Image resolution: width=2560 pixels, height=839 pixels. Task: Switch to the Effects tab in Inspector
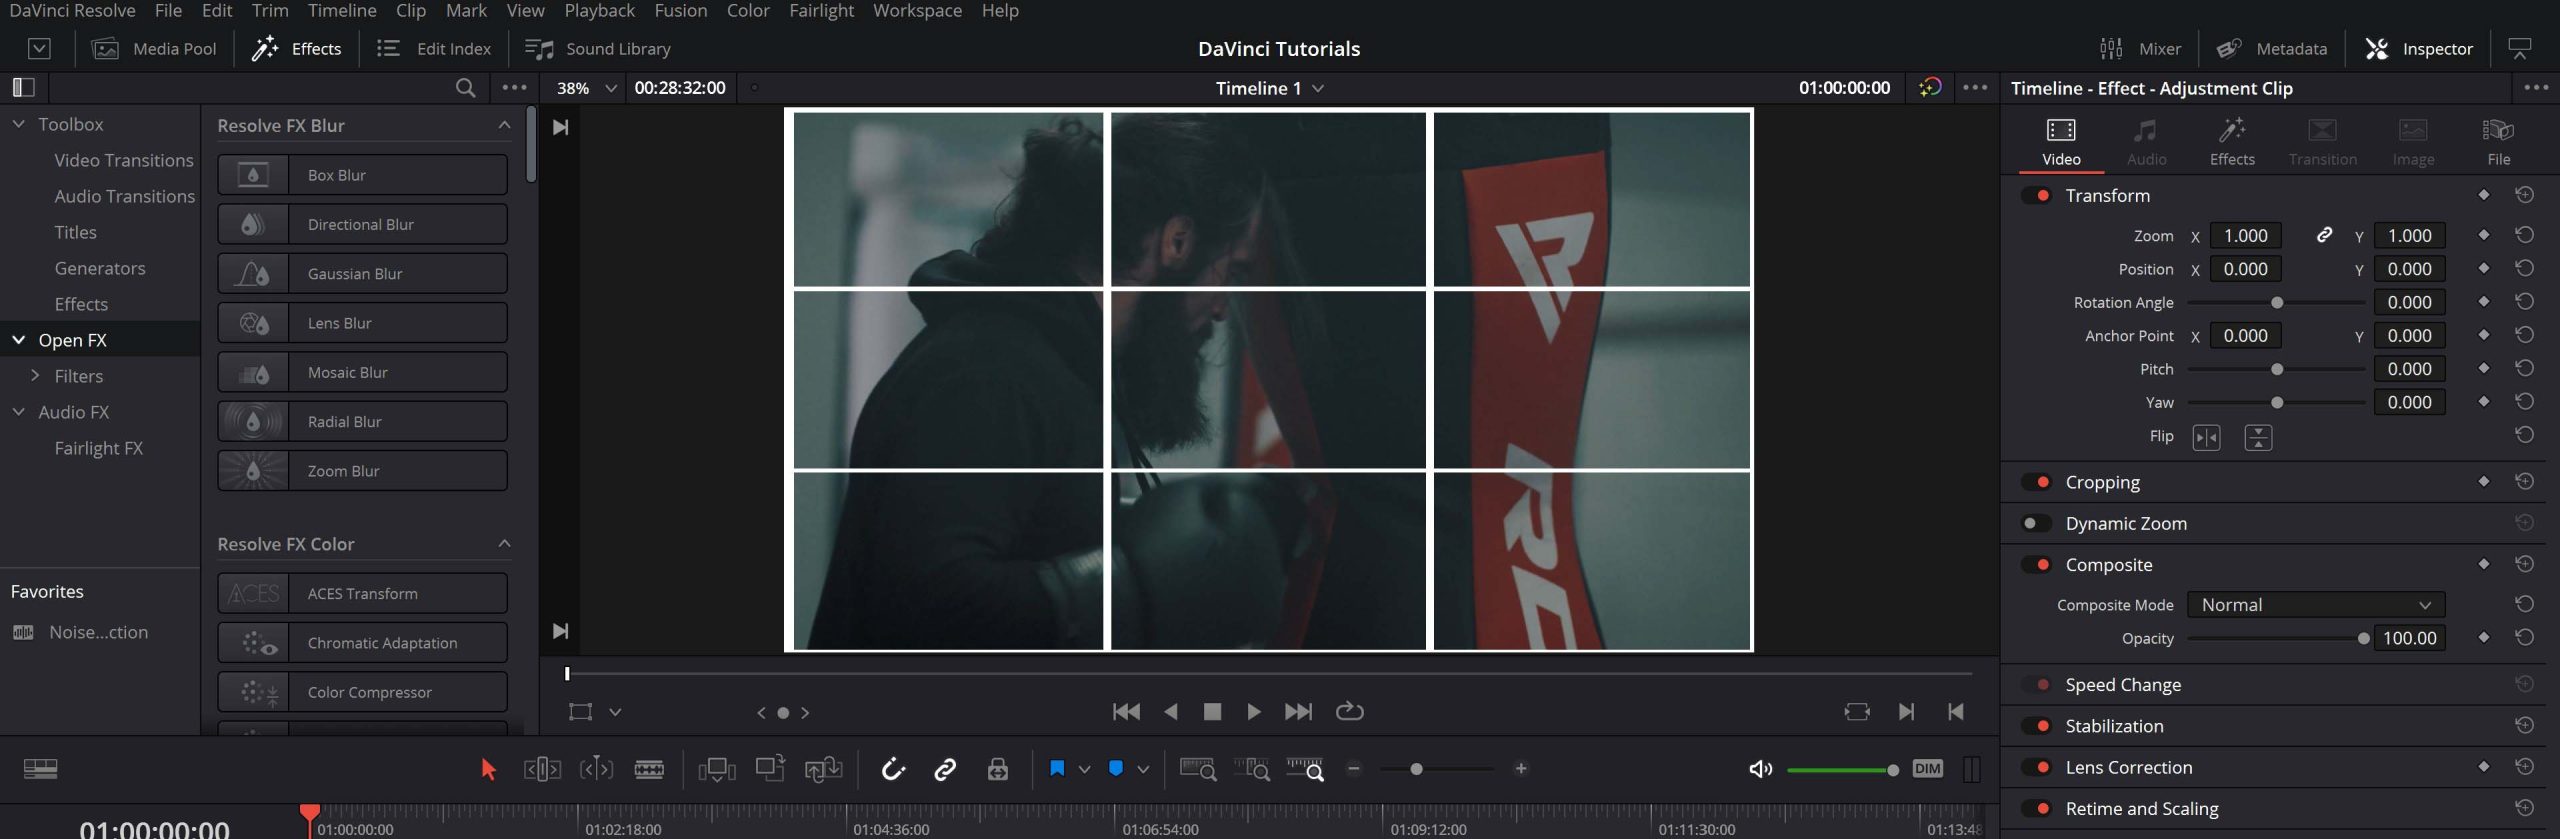coord(2231,141)
